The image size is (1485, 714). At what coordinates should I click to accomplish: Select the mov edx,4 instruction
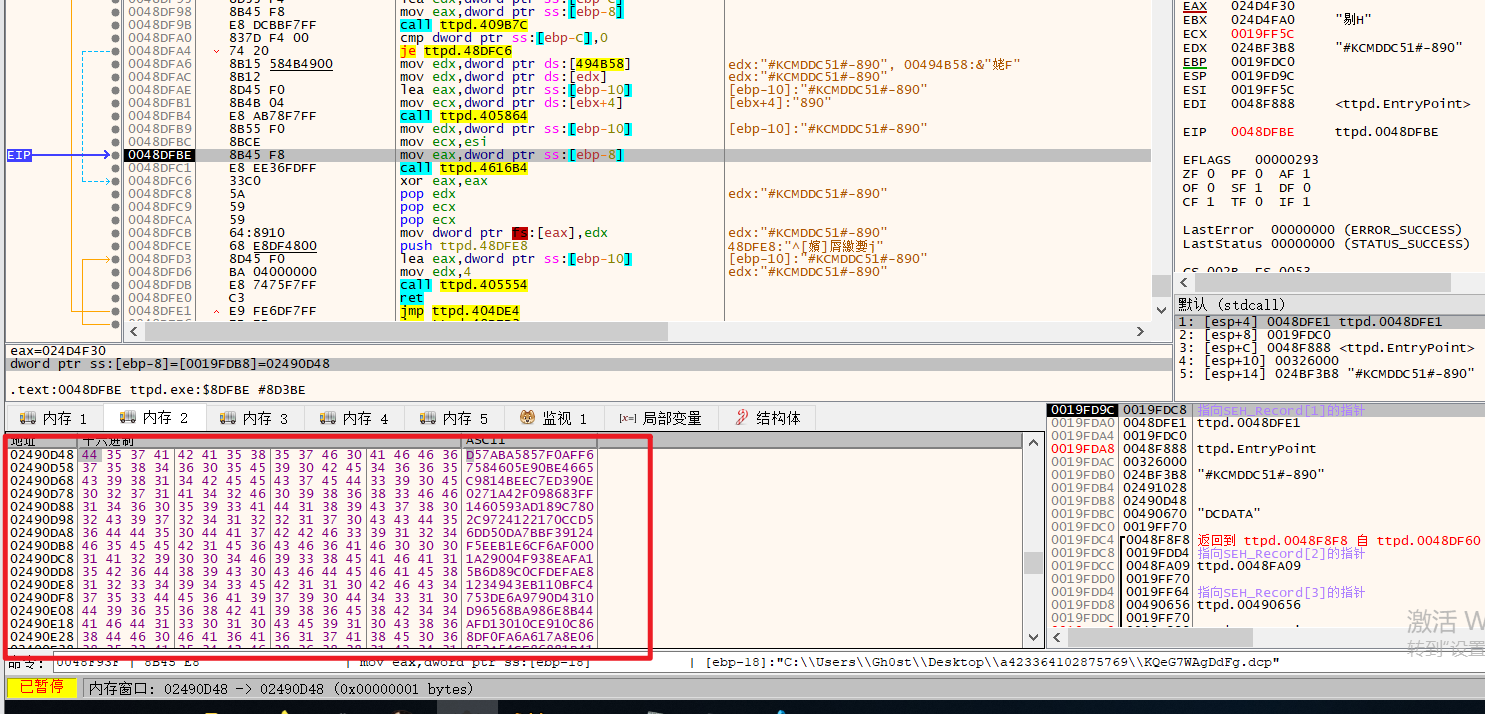pyautogui.click(x=435, y=272)
